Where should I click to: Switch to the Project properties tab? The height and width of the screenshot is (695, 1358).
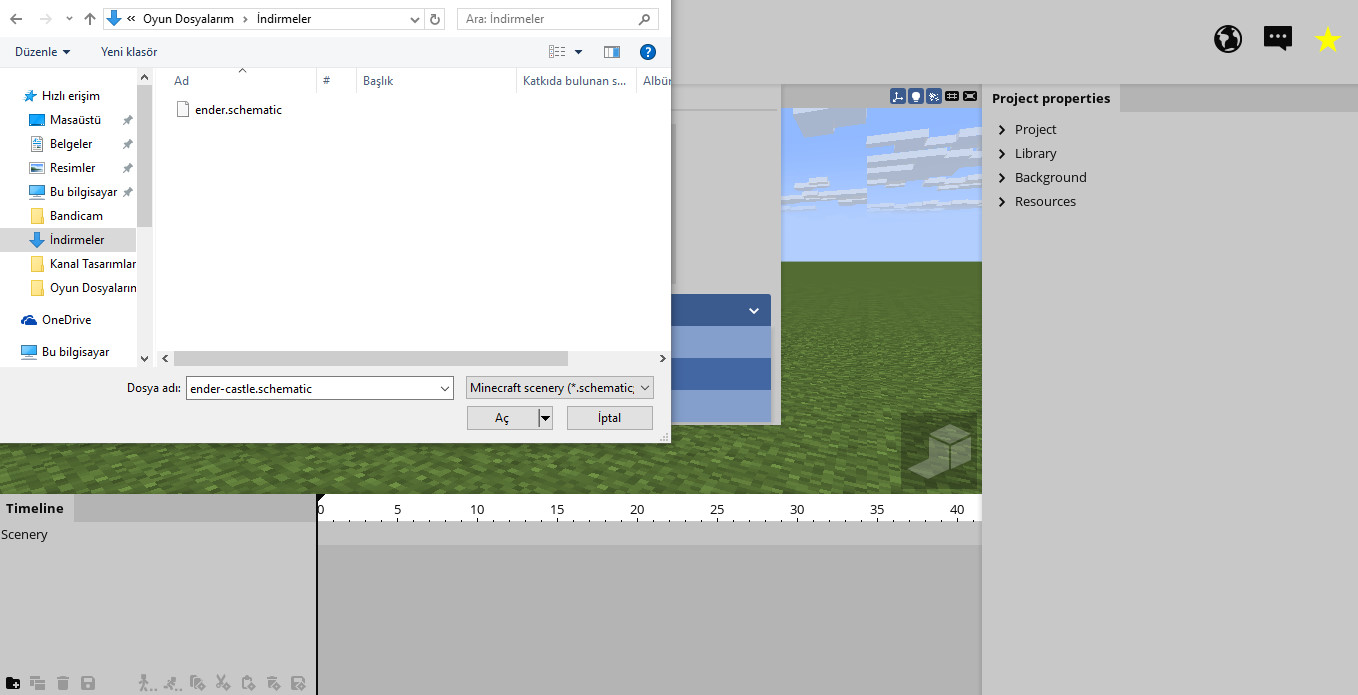1051,98
